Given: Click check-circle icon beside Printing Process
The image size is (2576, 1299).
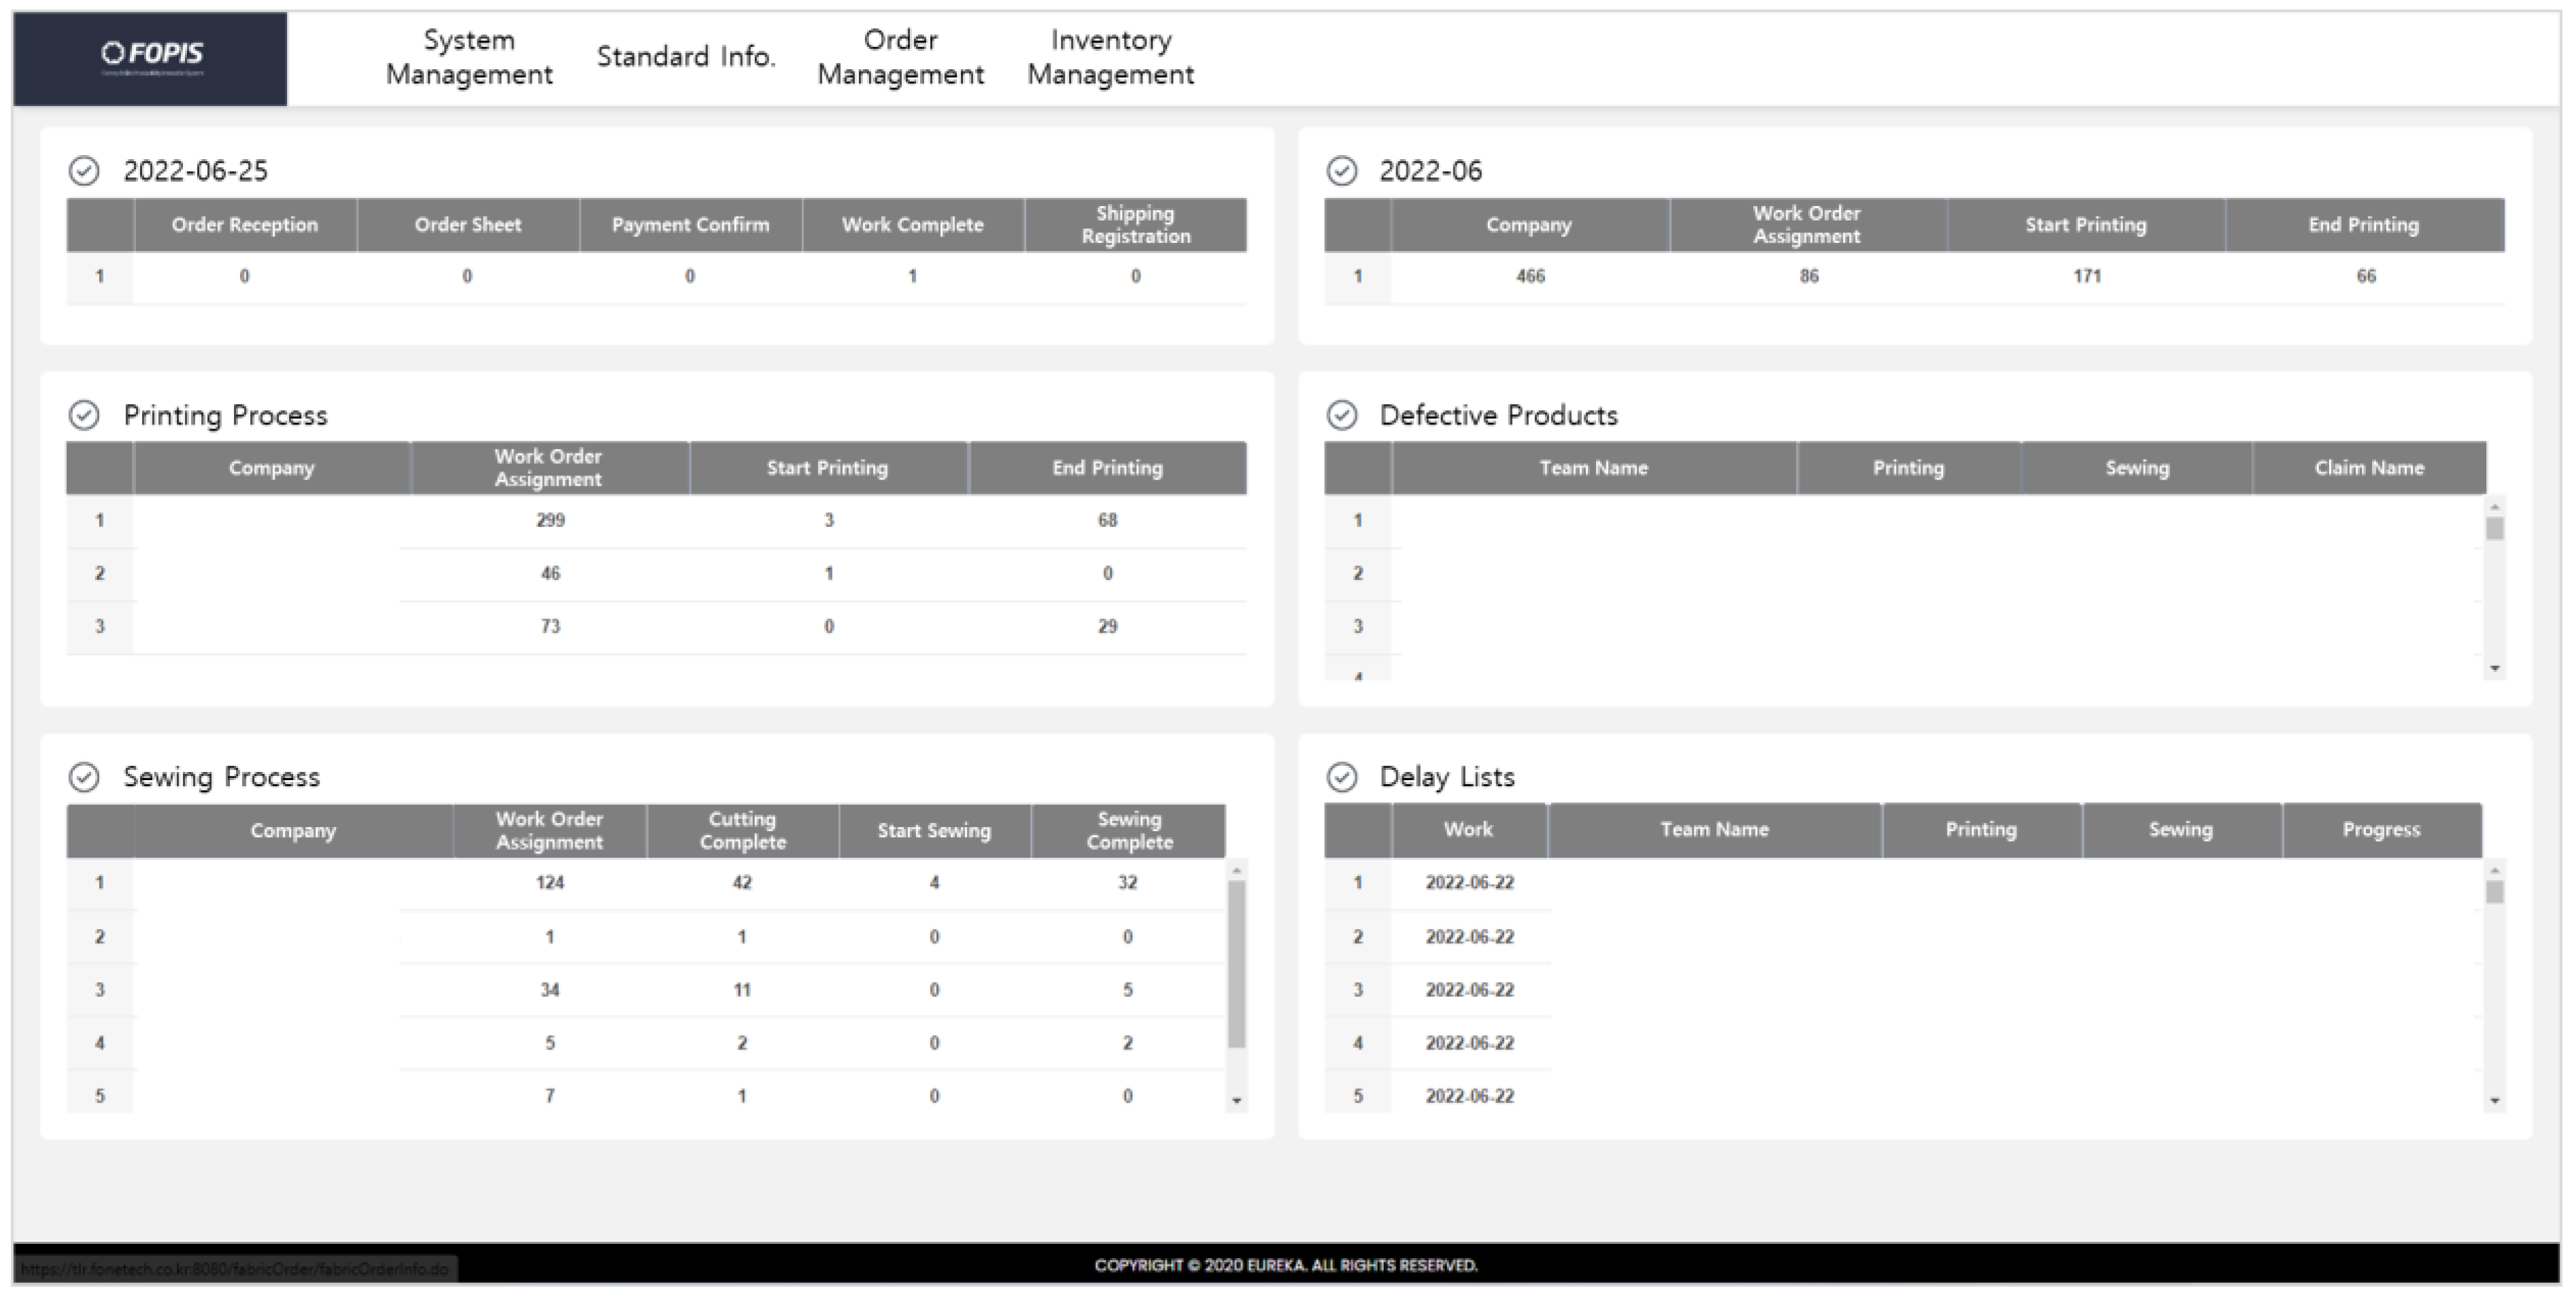Looking at the screenshot, I should 84,415.
